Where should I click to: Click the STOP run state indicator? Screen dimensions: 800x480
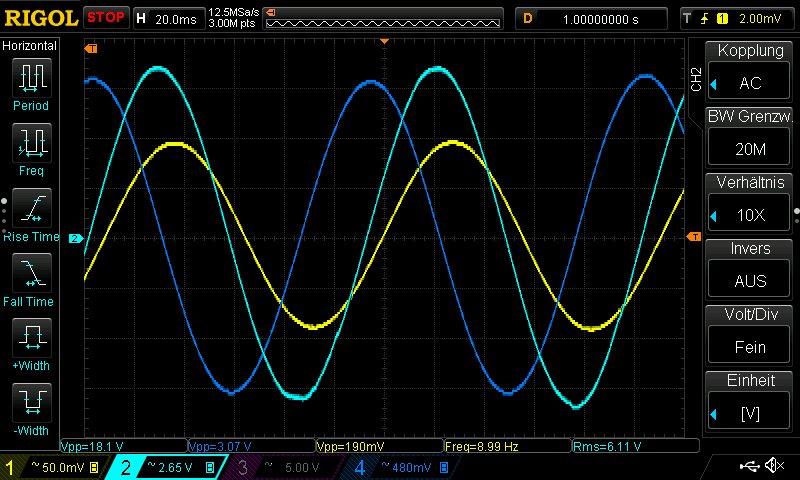click(x=106, y=18)
